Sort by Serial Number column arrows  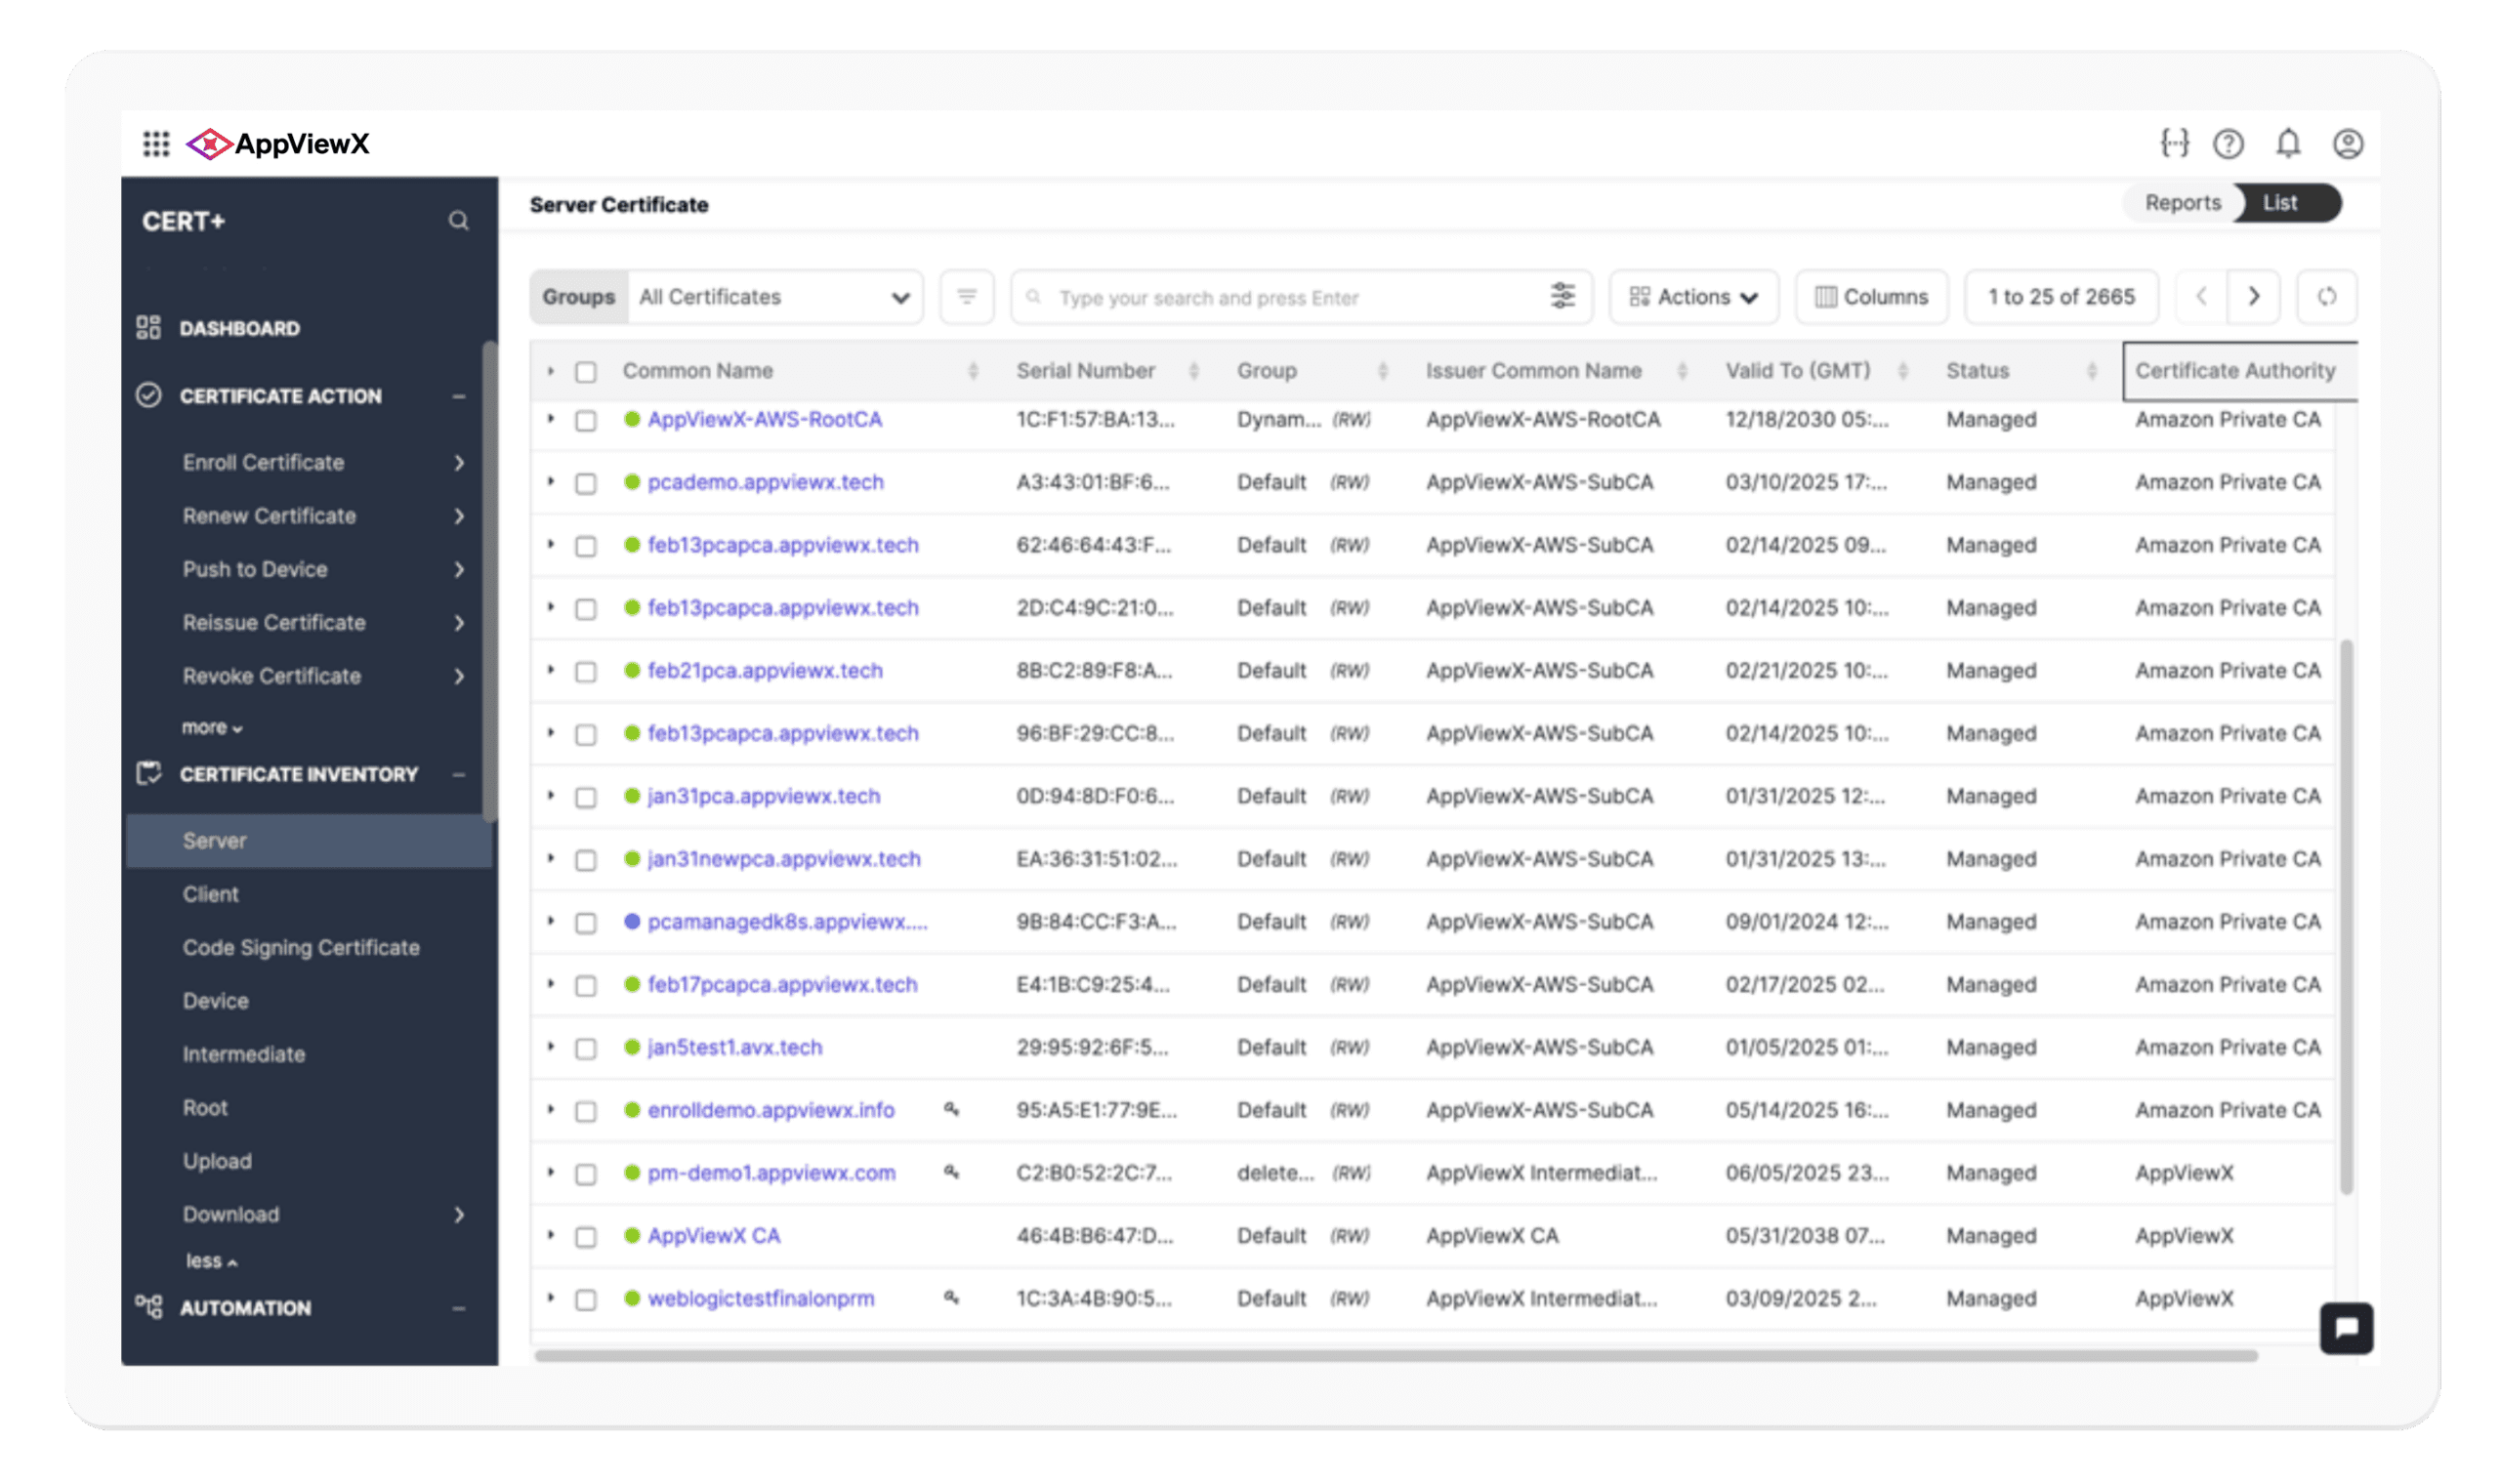[1193, 371]
